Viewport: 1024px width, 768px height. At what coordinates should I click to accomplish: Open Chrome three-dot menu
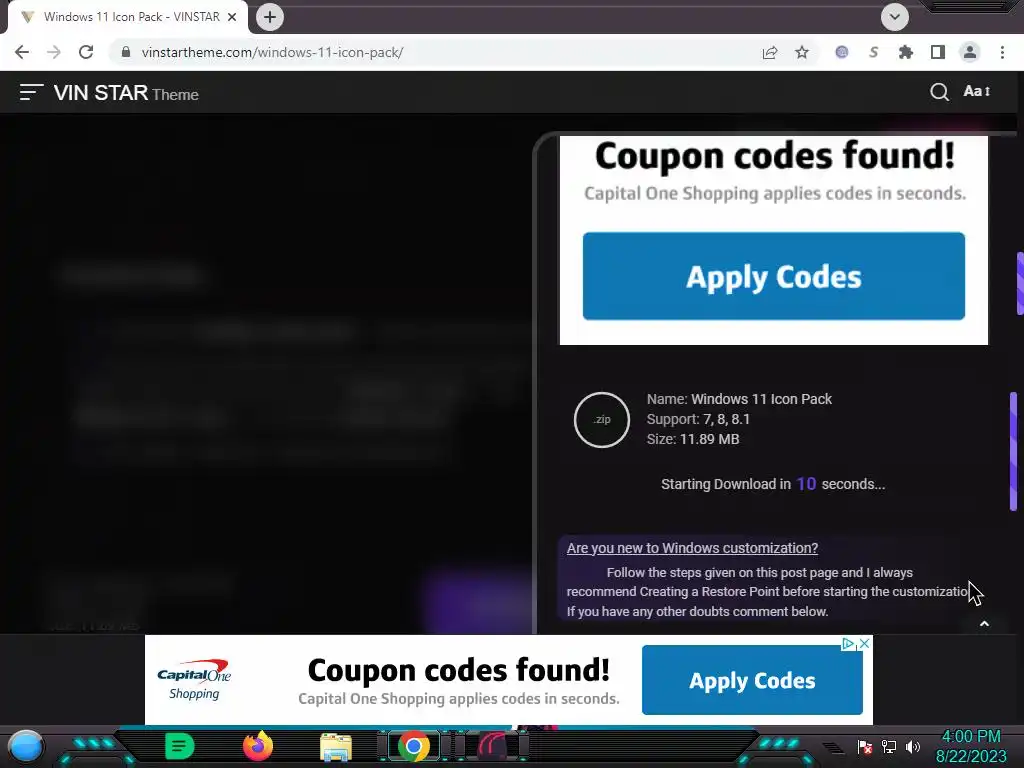1002,52
